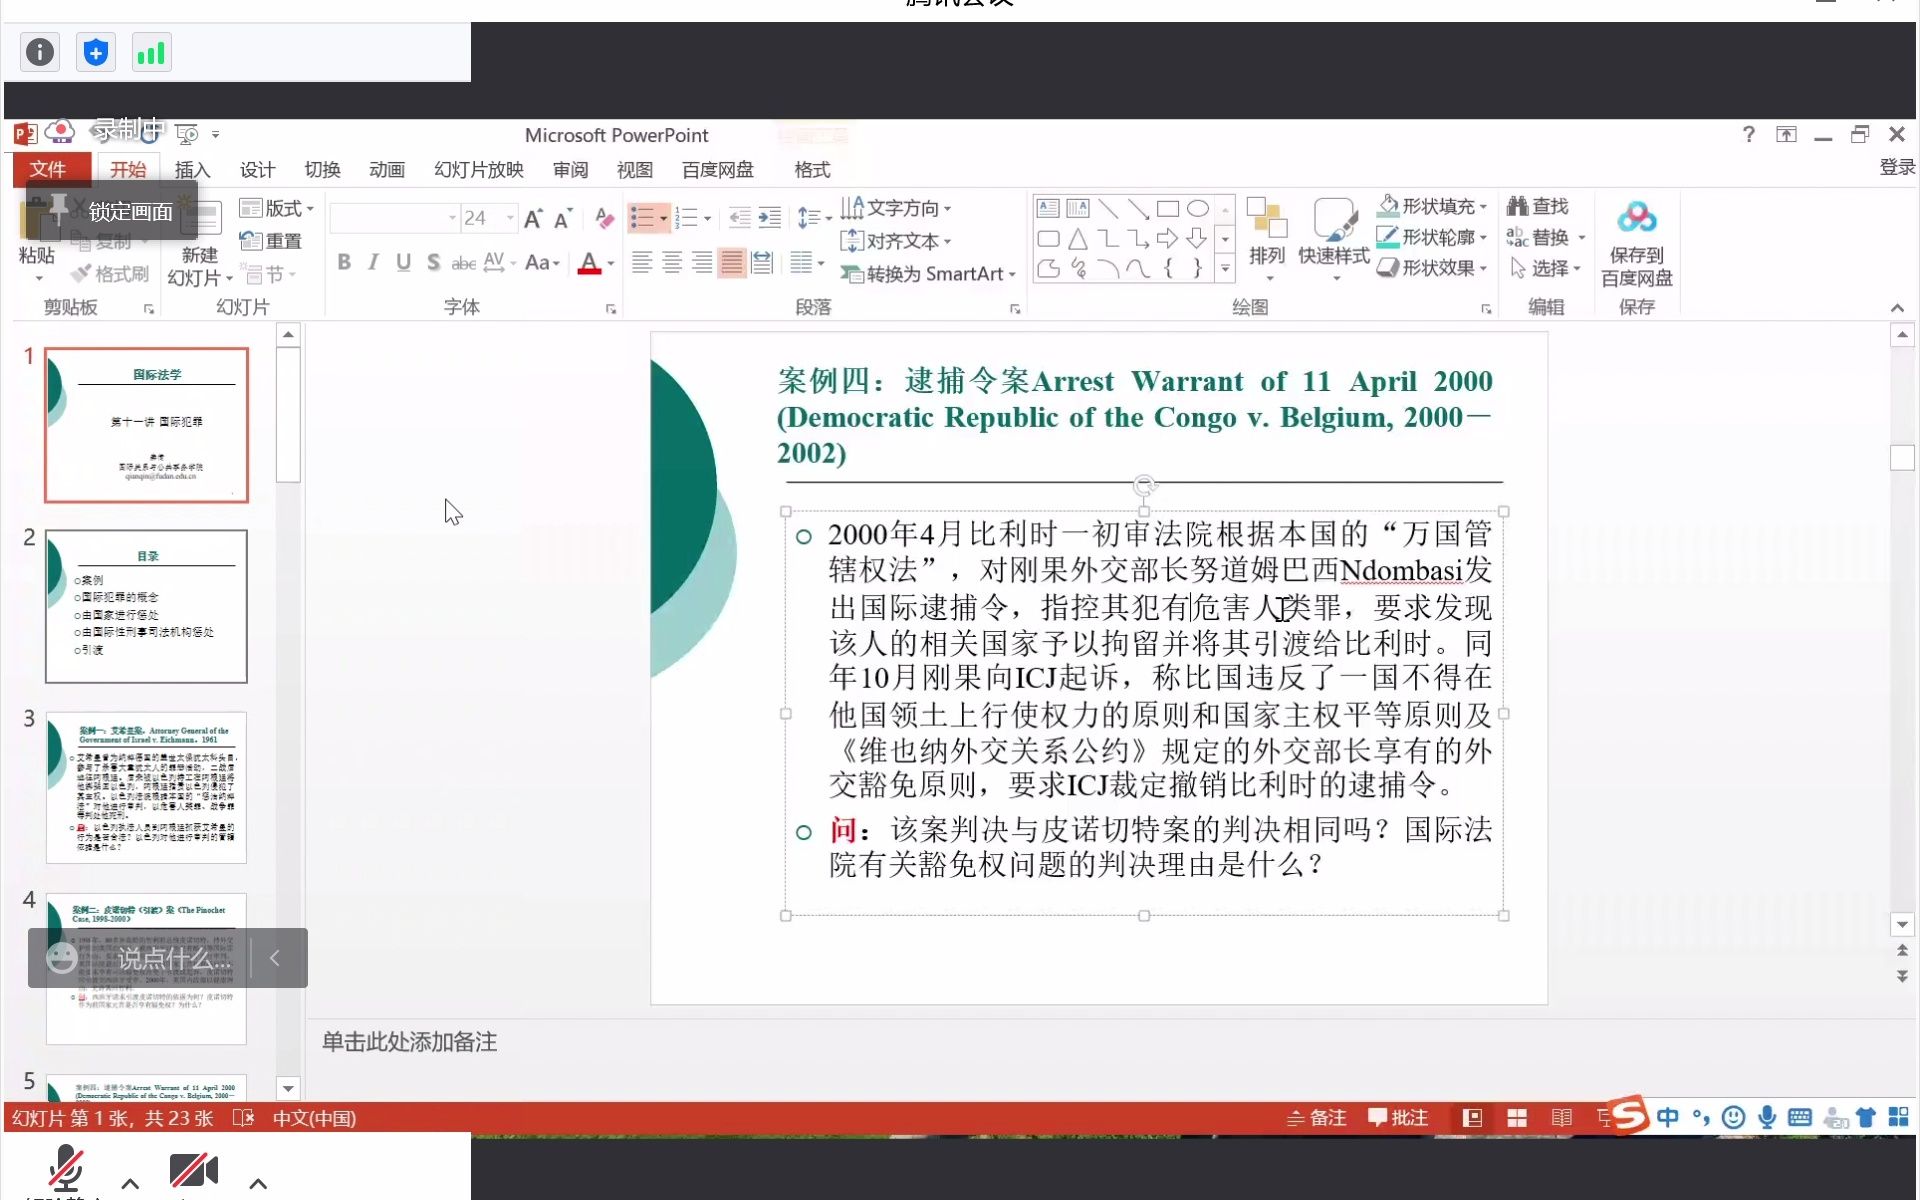The height and width of the screenshot is (1200, 1920).
Task: Click 转换为 SmartArt button
Action: (928, 274)
